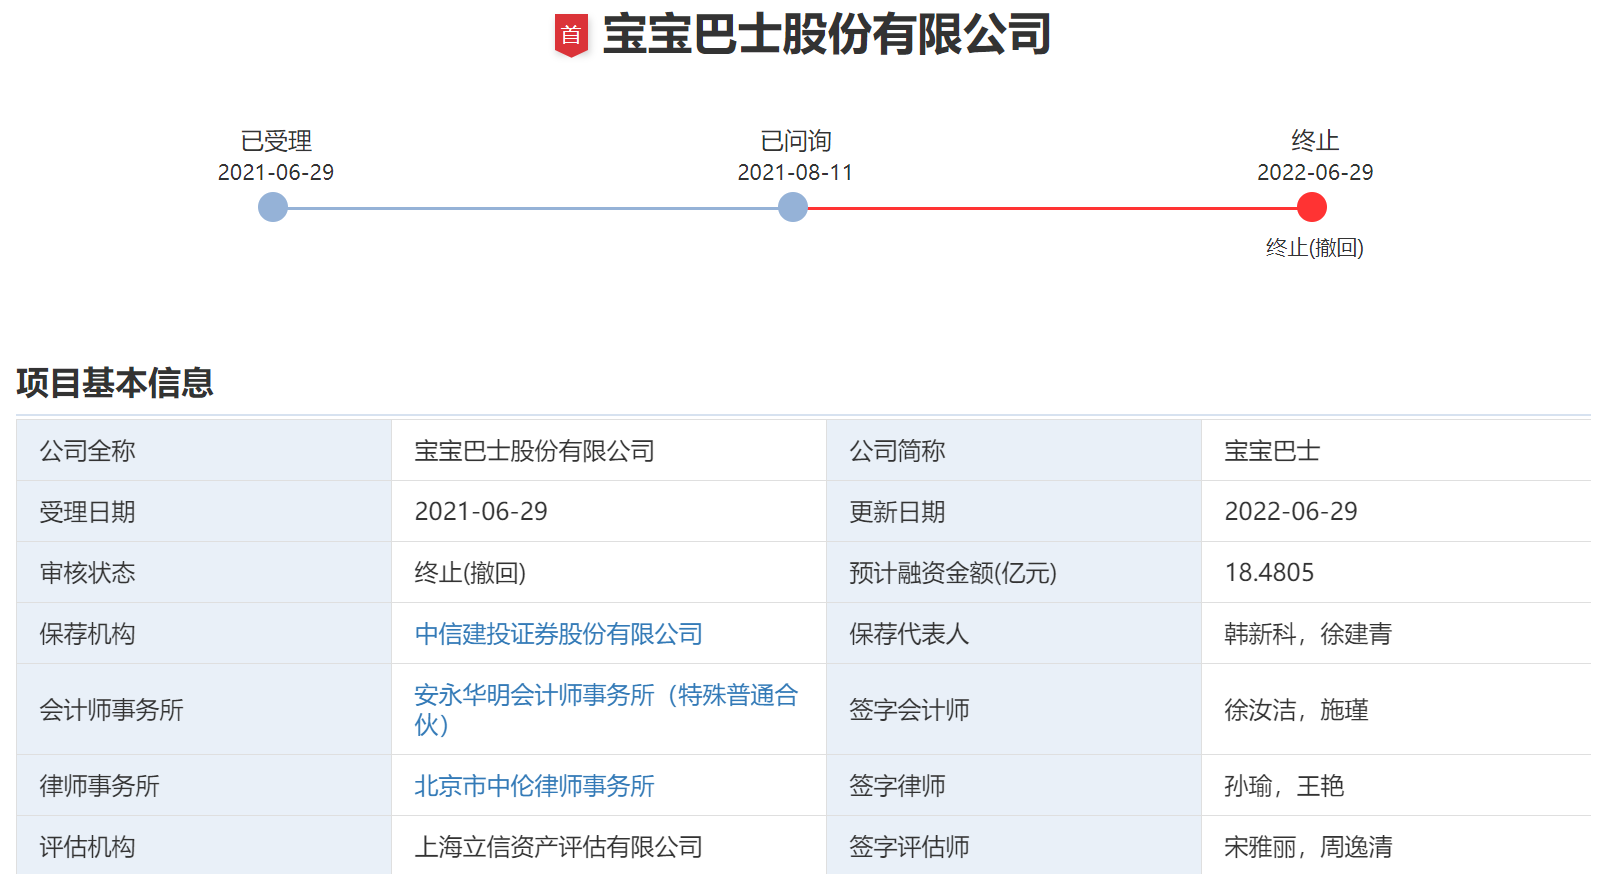Image resolution: width=1613 pixels, height=874 pixels.
Task: Click the 公司简称 value 宝宝巴士
Action: (x=1271, y=451)
